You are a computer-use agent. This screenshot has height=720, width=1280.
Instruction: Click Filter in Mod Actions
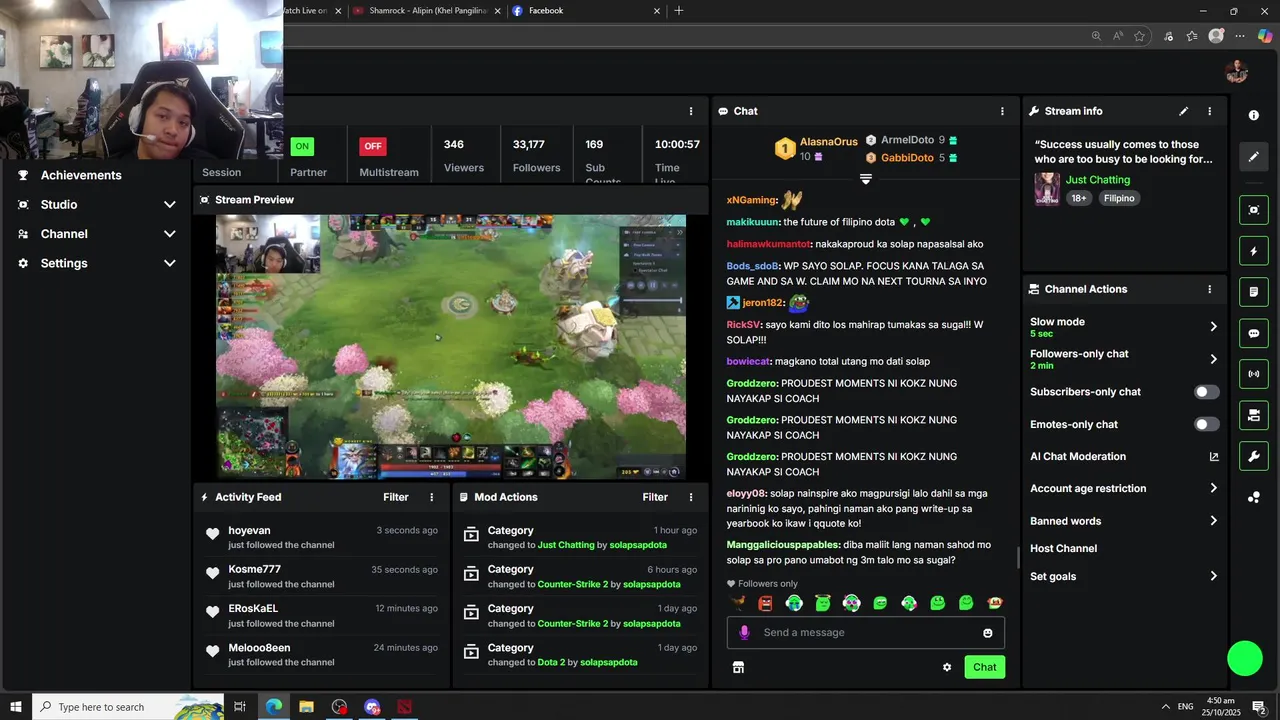[655, 497]
